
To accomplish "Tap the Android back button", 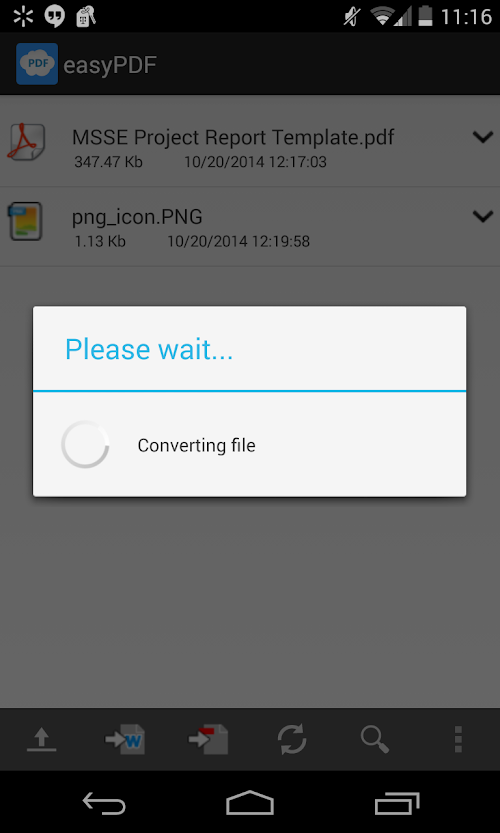I will (x=104, y=802).
